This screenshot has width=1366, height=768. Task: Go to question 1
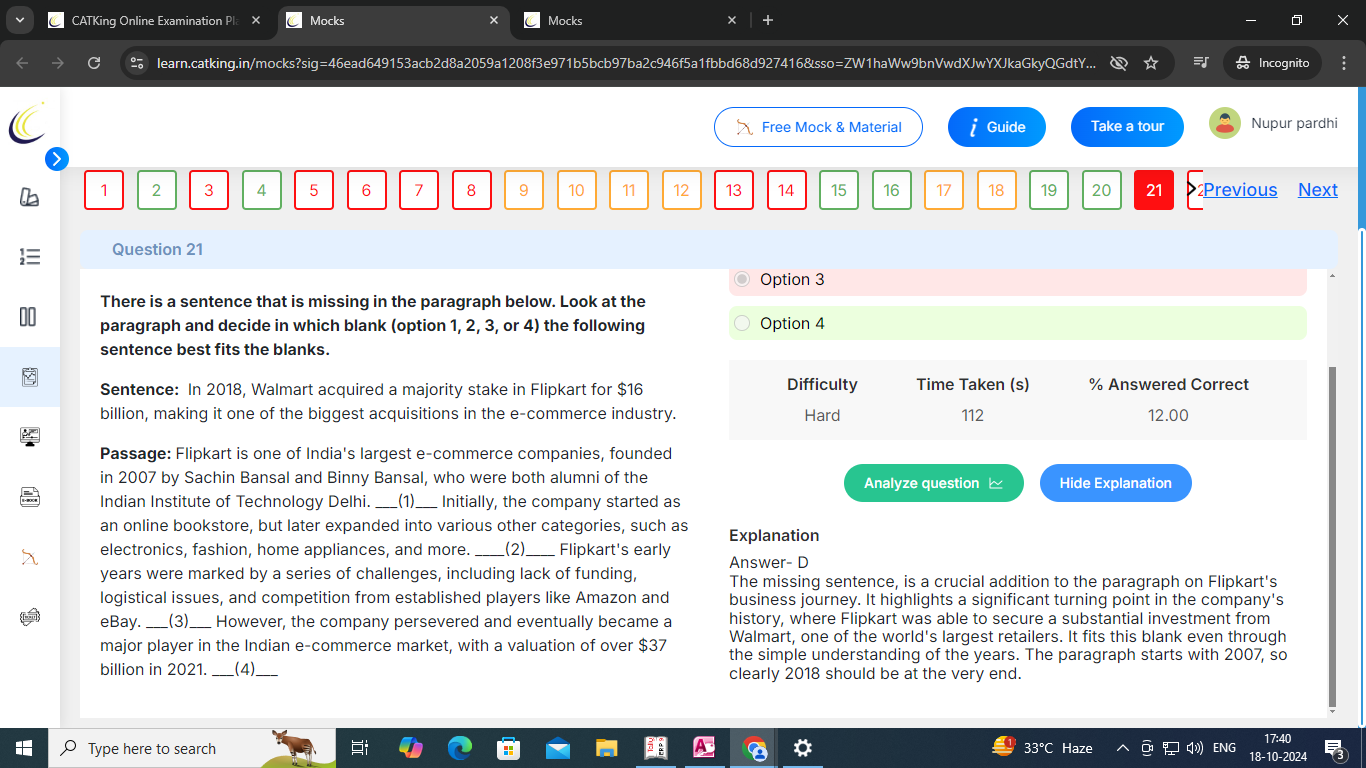pos(104,190)
